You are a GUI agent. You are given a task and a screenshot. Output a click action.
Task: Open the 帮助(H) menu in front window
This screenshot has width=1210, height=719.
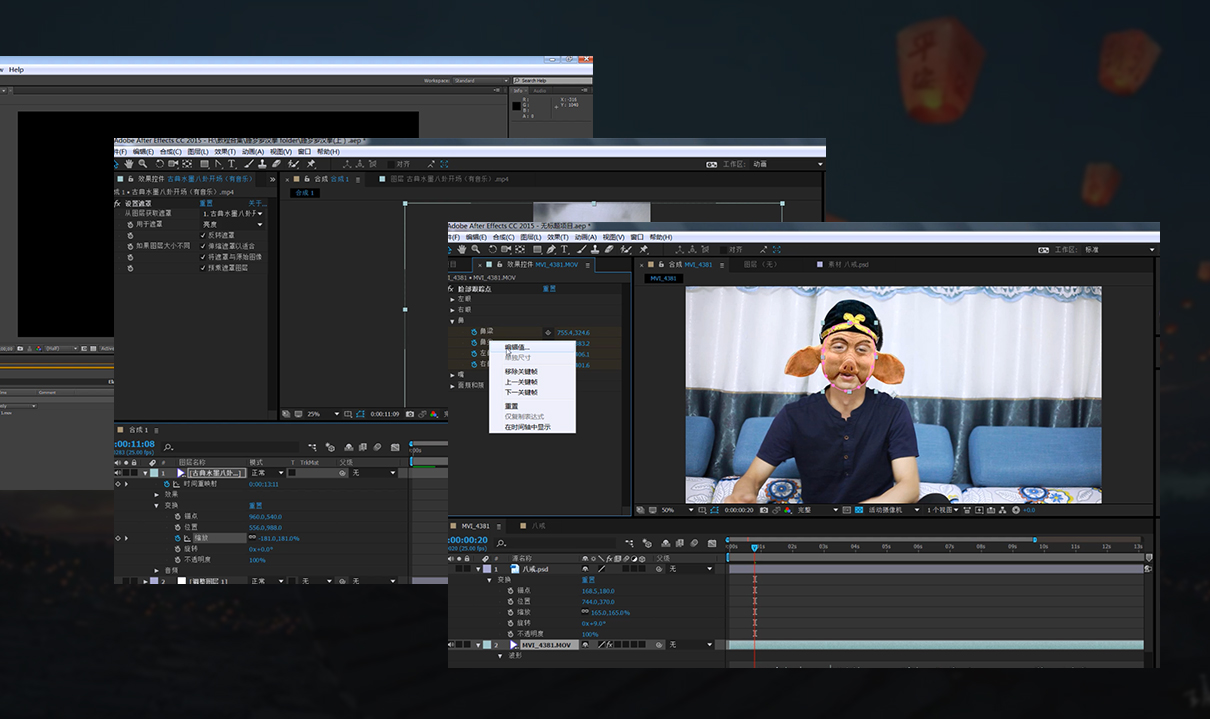(x=662, y=237)
